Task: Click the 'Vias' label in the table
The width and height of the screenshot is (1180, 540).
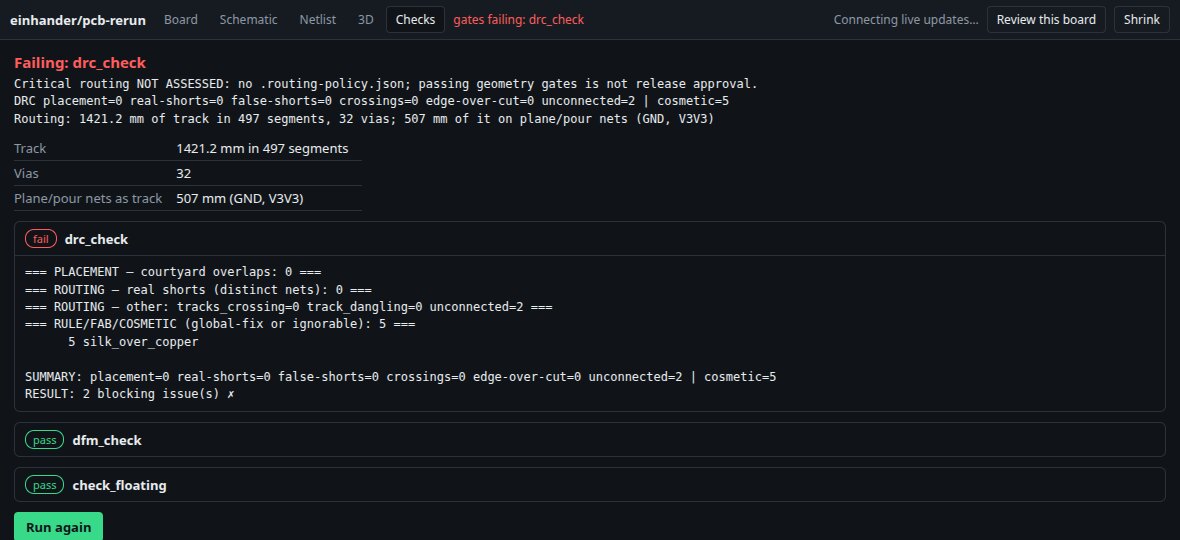Action: [x=26, y=174]
